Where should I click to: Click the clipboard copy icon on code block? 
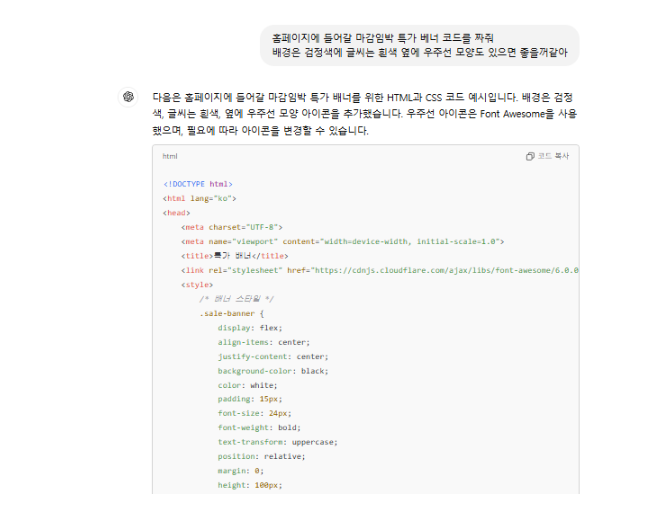(530, 156)
